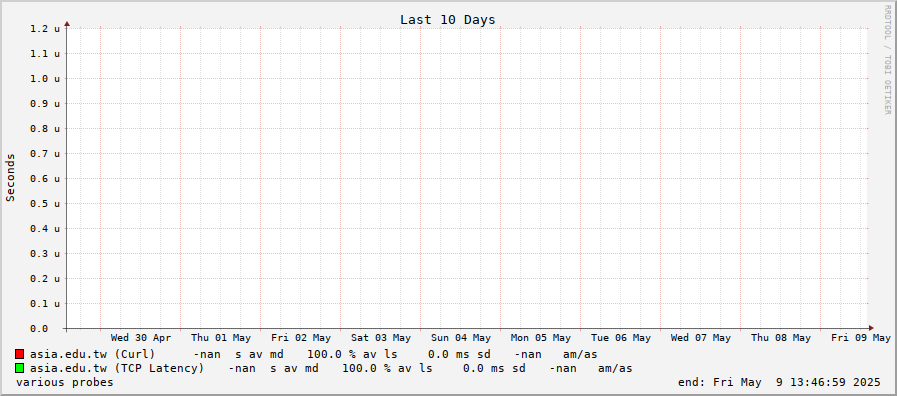Click the Thu 08 May axis label
The image size is (897, 396).
(781, 338)
